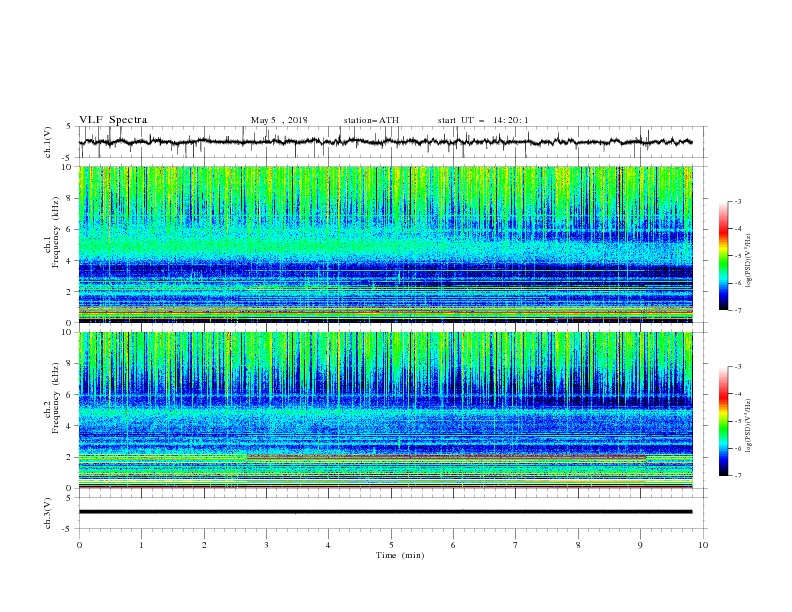Click the "-7" tick on ch.2 color bar

pos(737,476)
